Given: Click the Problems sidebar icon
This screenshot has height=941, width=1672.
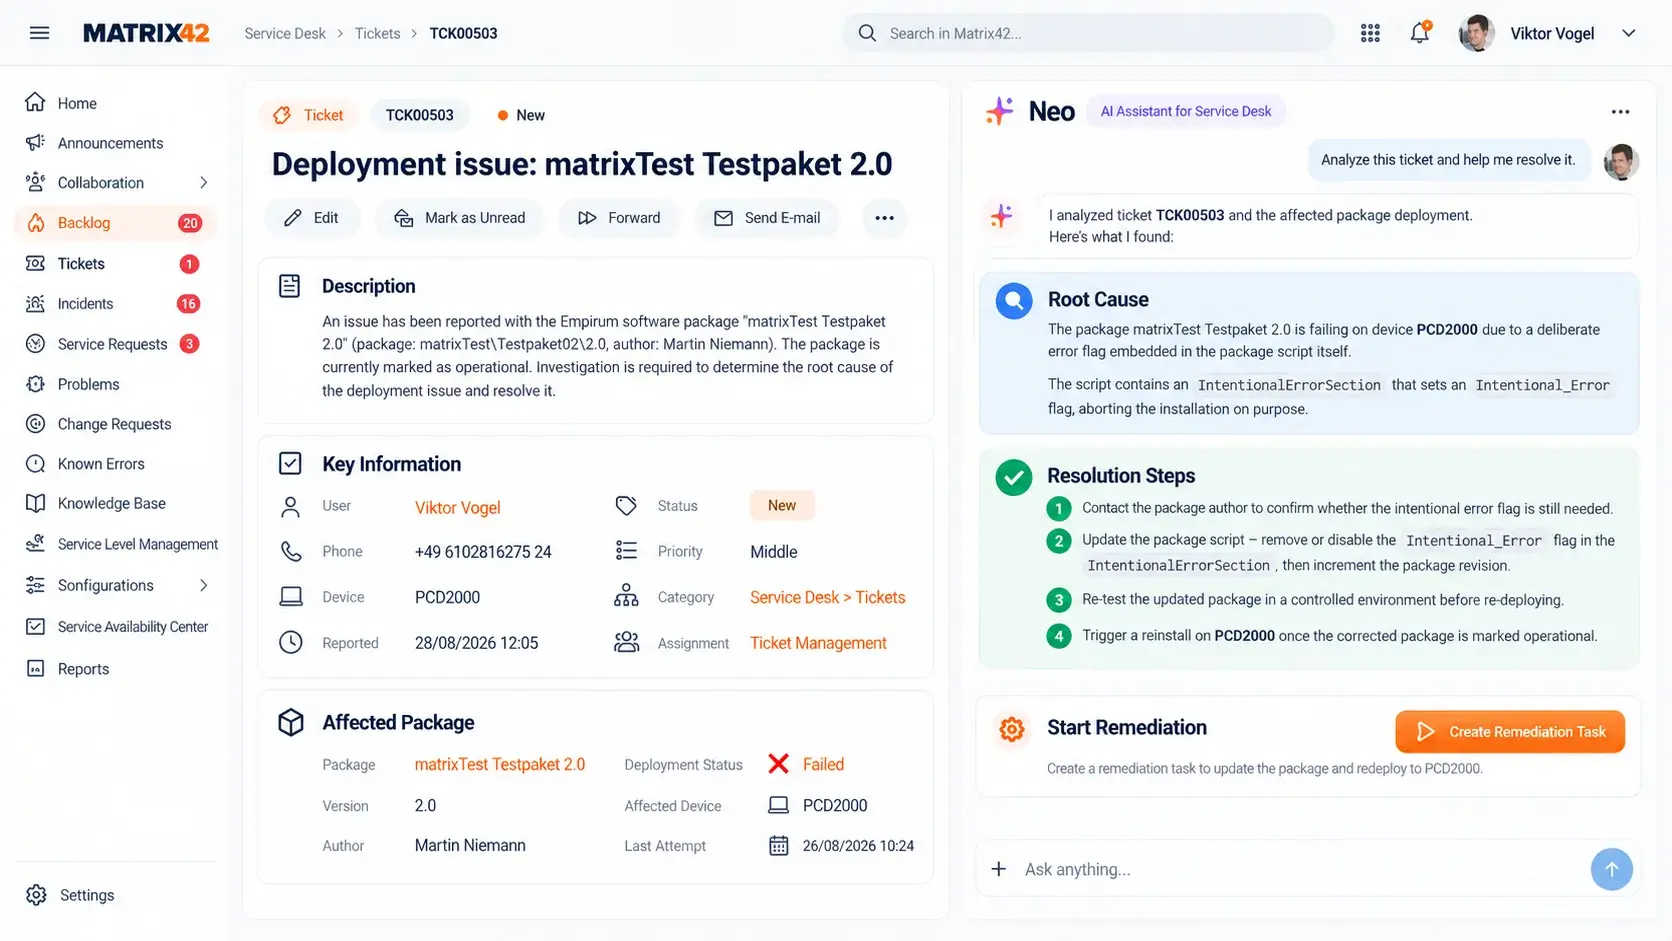Looking at the screenshot, I should [36, 384].
